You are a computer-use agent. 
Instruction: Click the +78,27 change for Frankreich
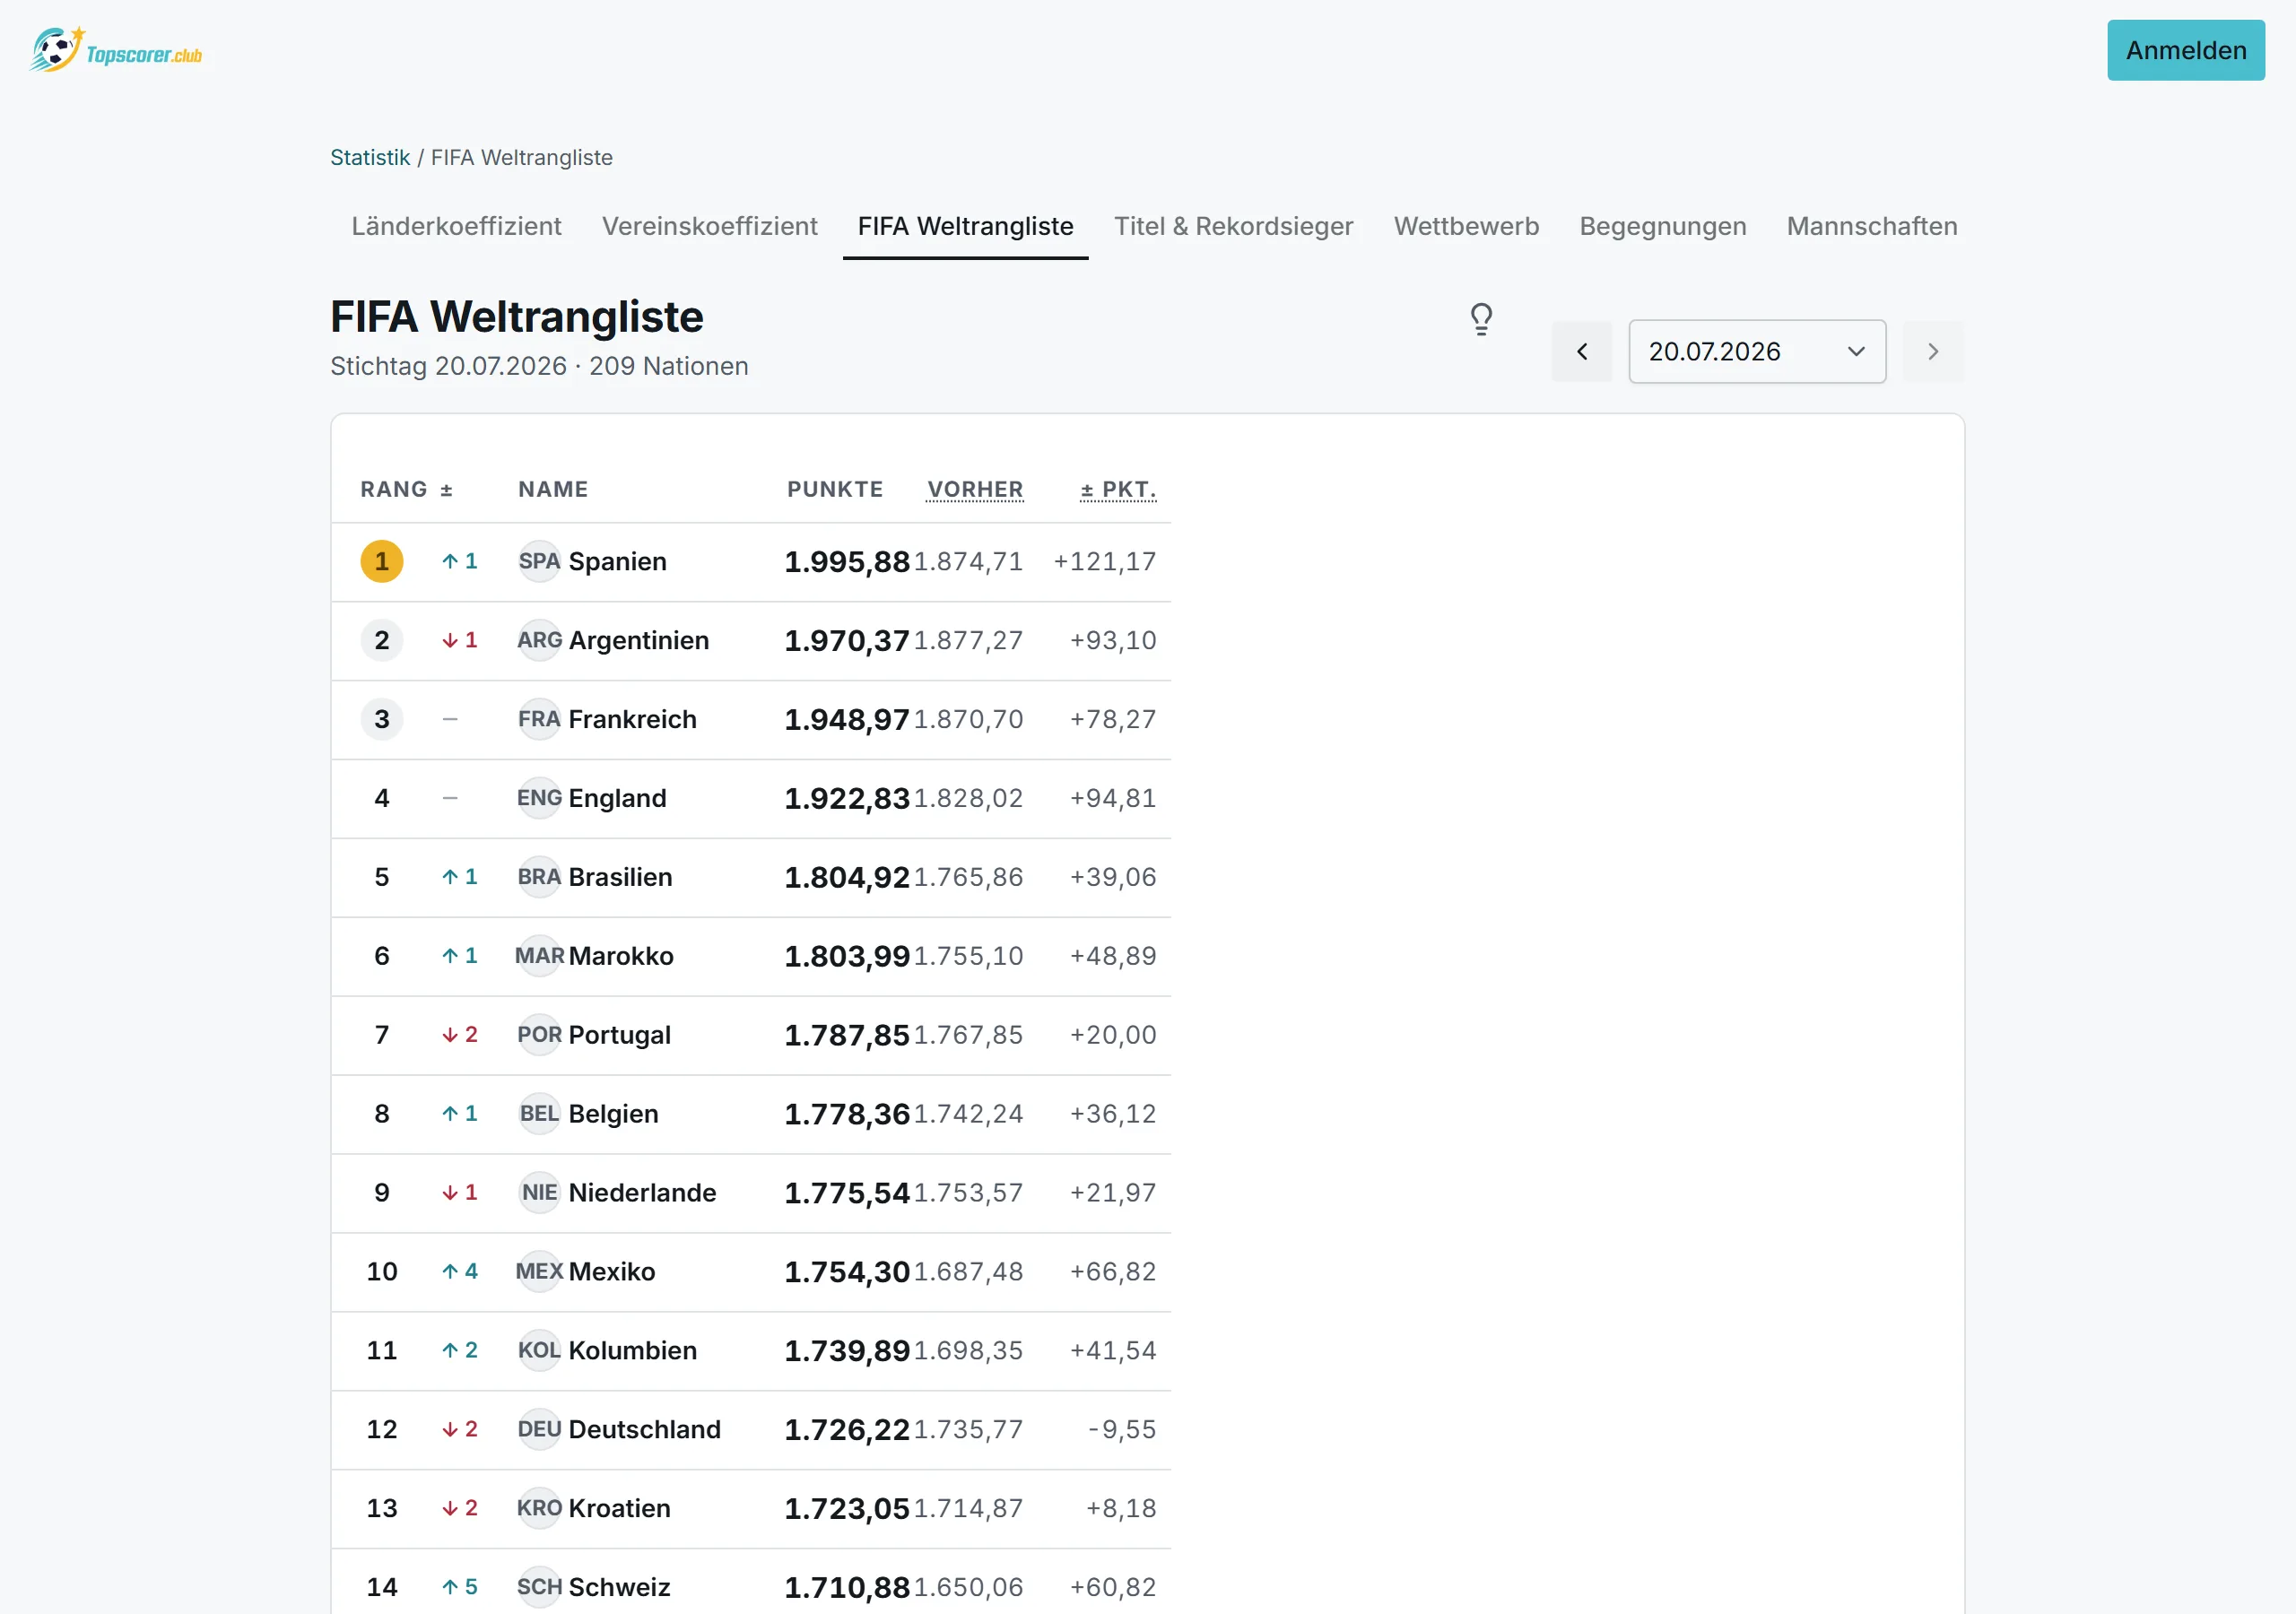[x=1113, y=719]
